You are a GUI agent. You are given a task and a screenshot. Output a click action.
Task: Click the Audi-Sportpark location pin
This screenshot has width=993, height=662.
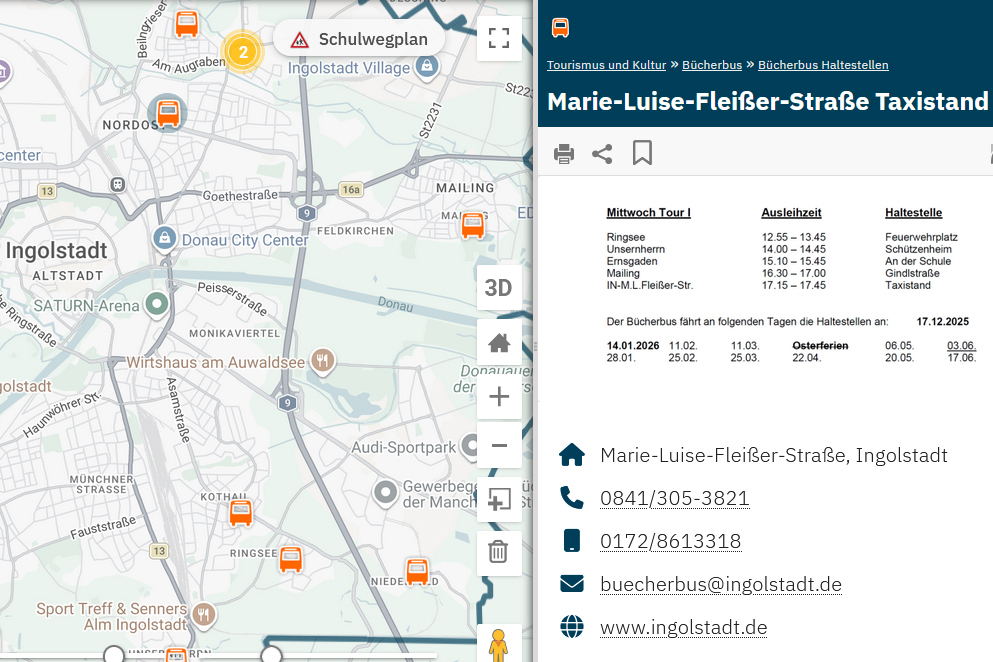pos(469,446)
